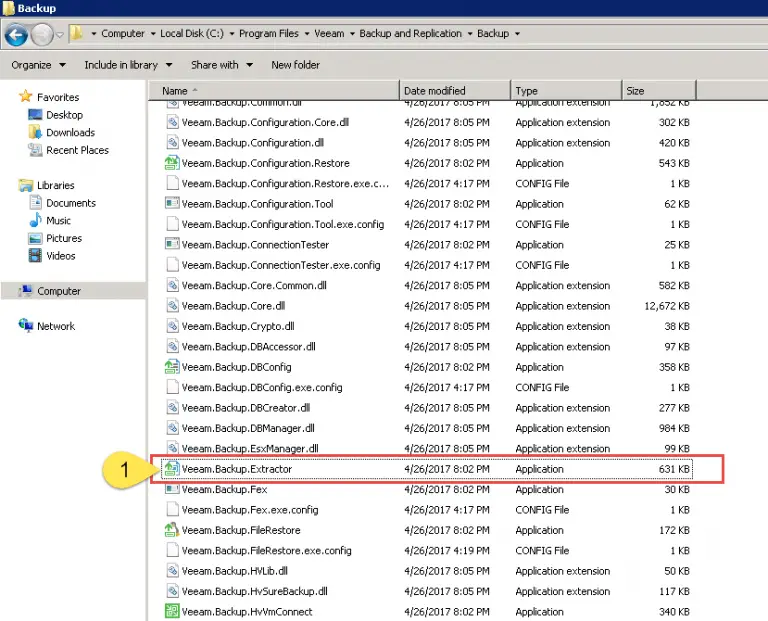
Task: Sort by Type column header
Action: [x=566, y=91]
